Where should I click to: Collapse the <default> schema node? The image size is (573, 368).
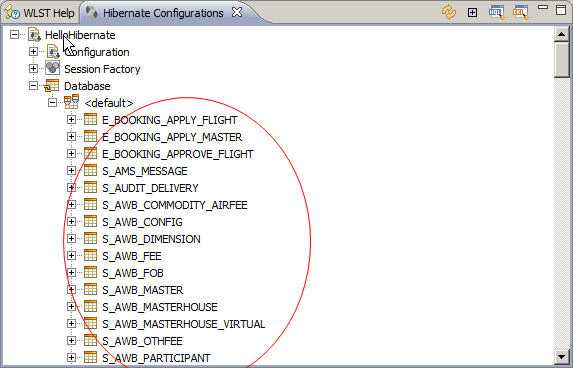coord(52,103)
